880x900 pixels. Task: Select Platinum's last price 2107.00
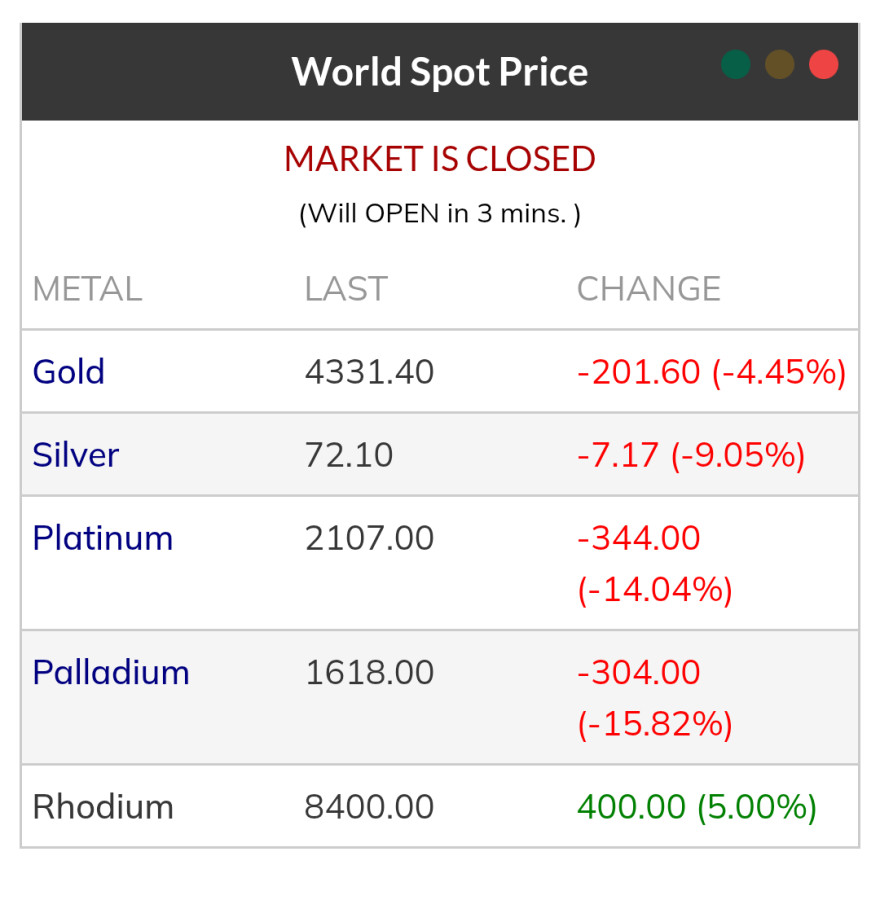[370, 538]
